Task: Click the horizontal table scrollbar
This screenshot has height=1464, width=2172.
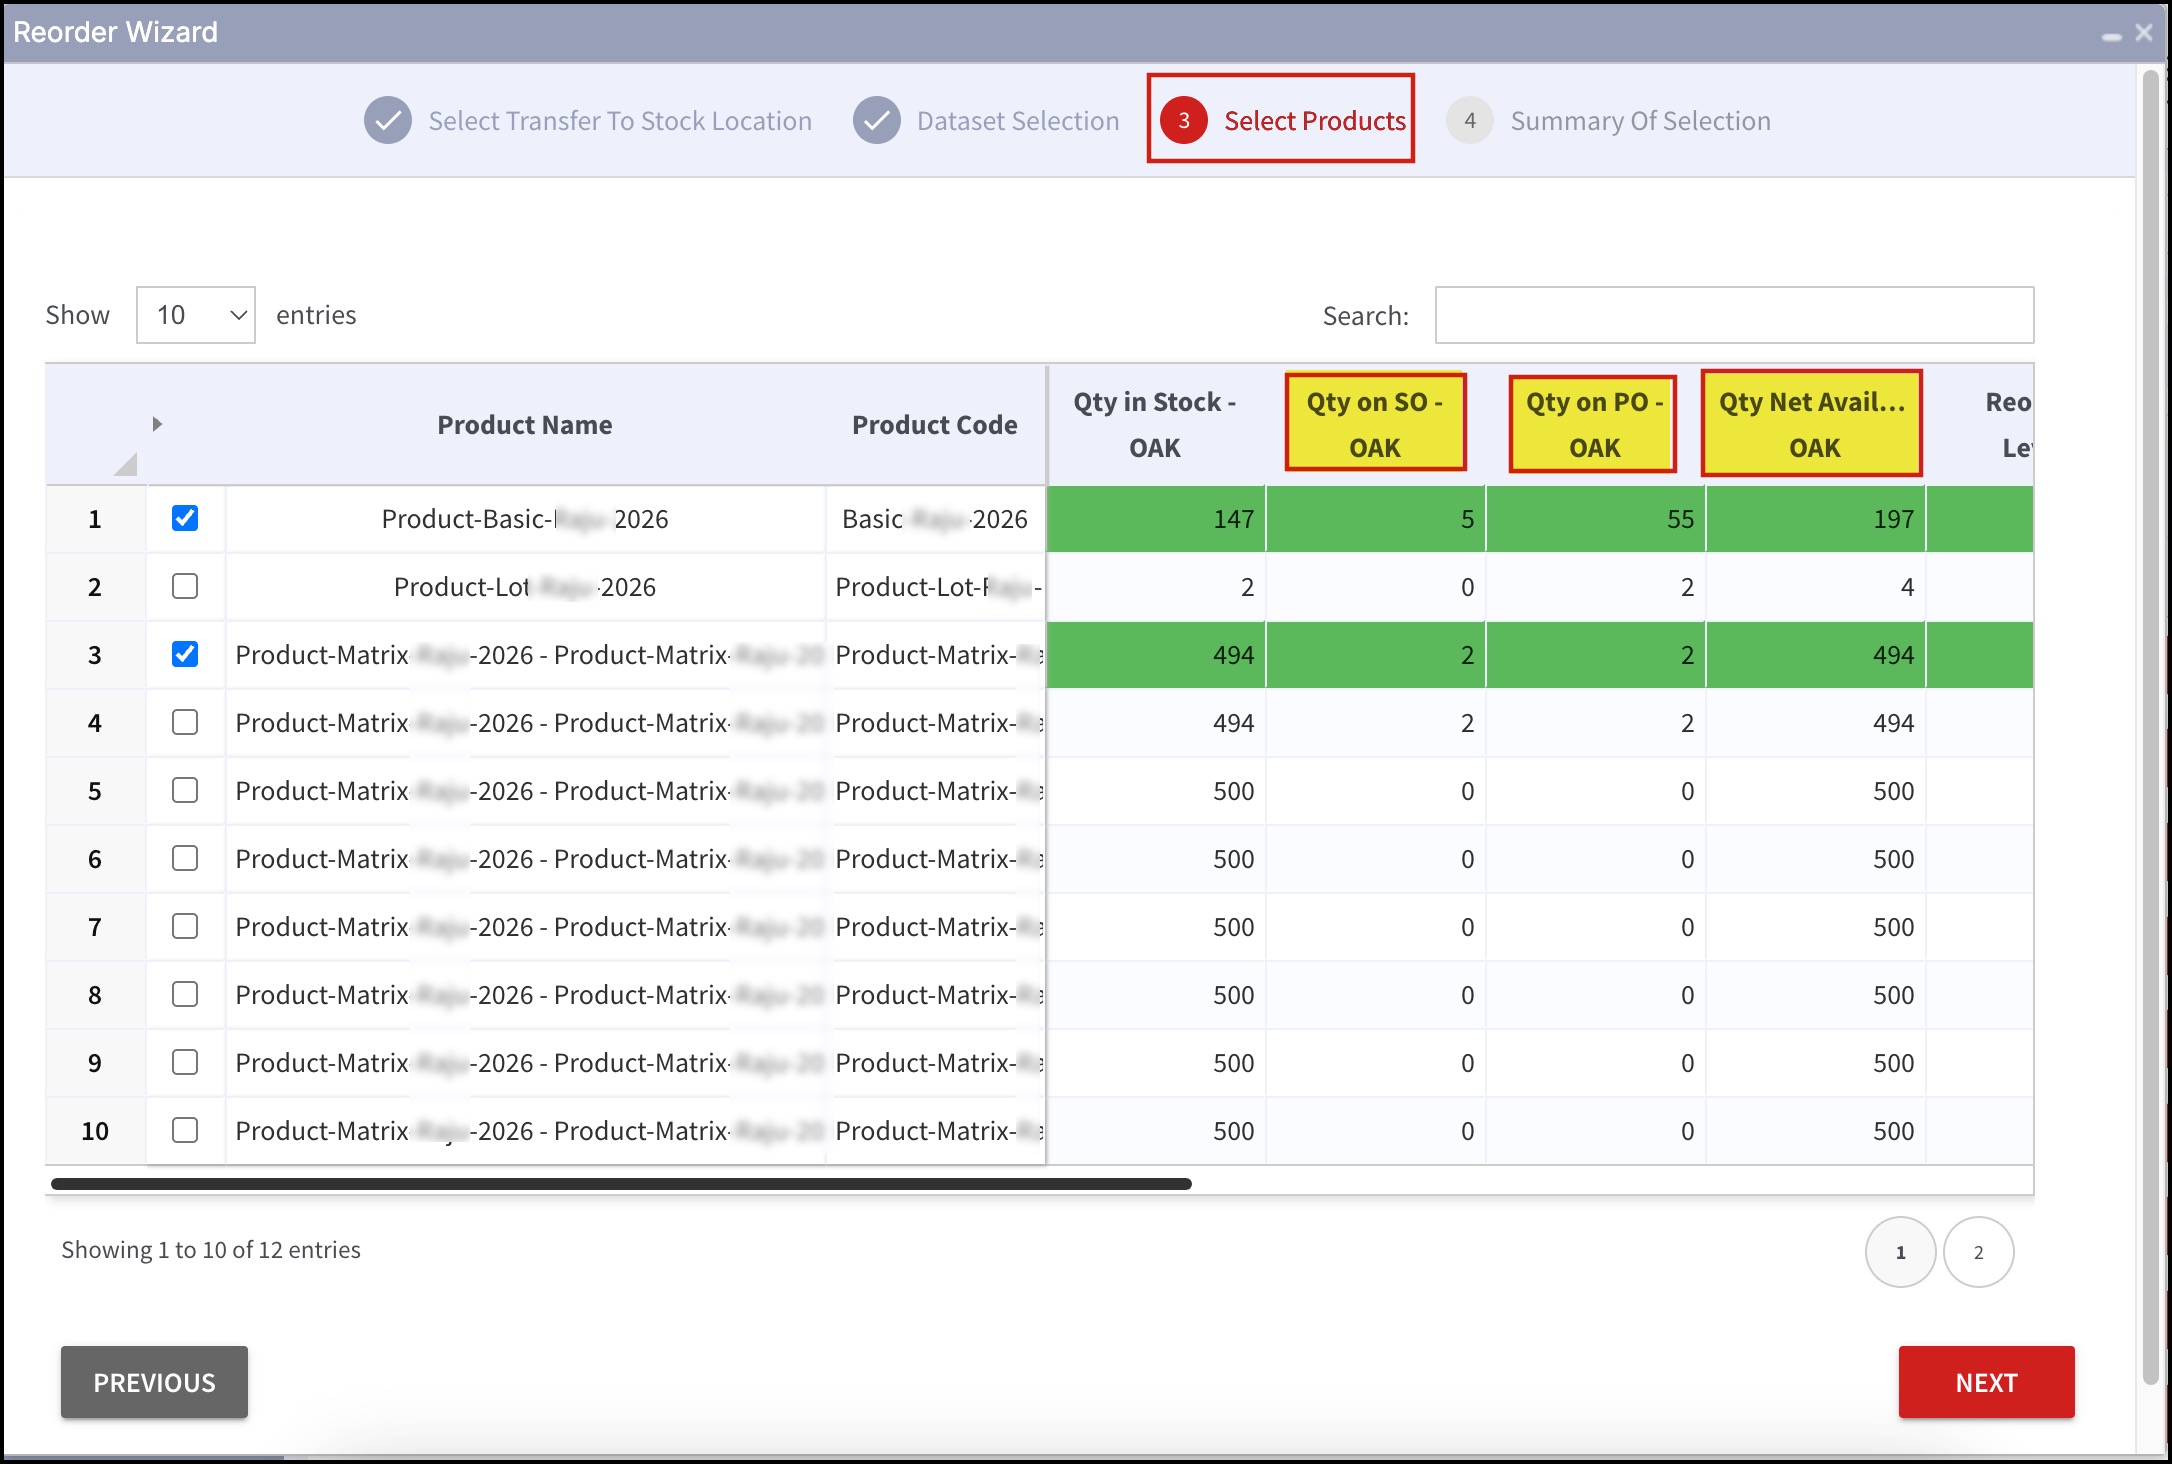Action: point(620,1184)
